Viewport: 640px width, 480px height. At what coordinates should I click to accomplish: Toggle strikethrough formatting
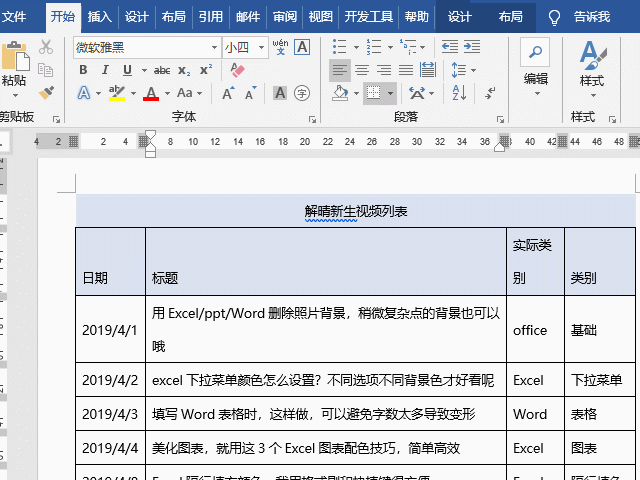162,70
